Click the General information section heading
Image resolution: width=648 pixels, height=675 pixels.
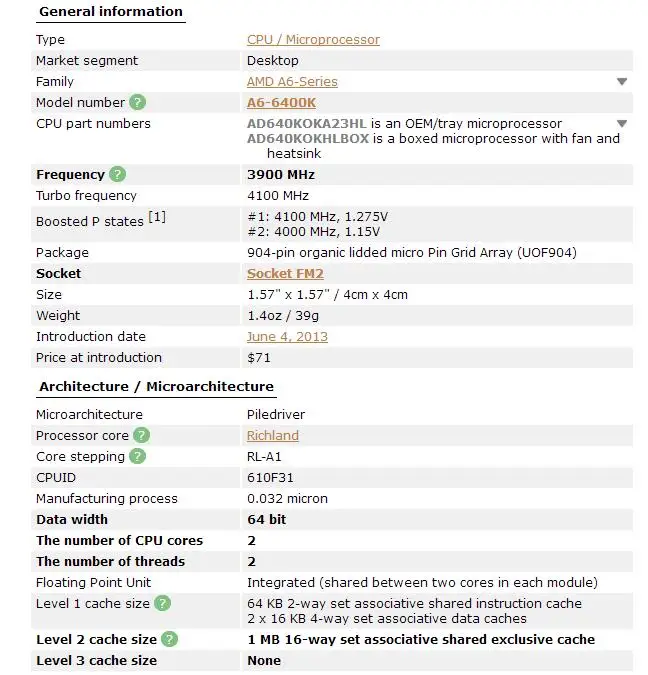(111, 12)
